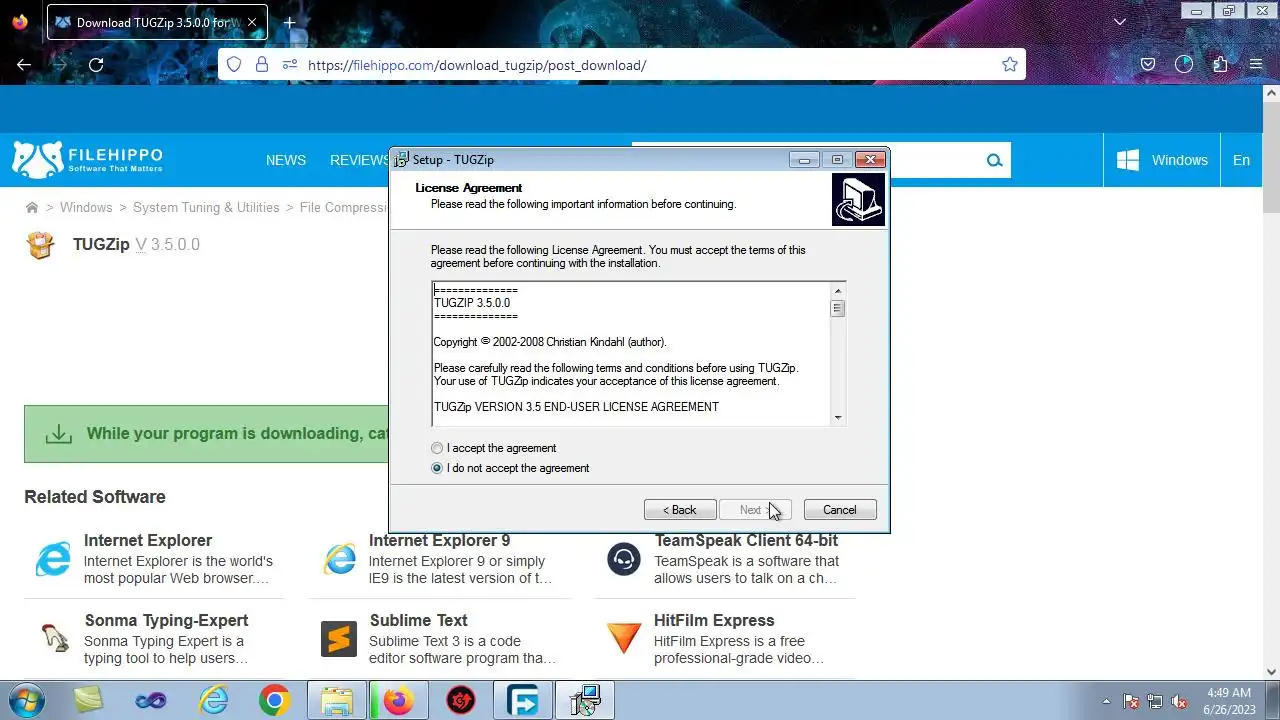Expand the list all tabs dropdown
The height and width of the screenshot is (720, 1280).
(1120, 22)
